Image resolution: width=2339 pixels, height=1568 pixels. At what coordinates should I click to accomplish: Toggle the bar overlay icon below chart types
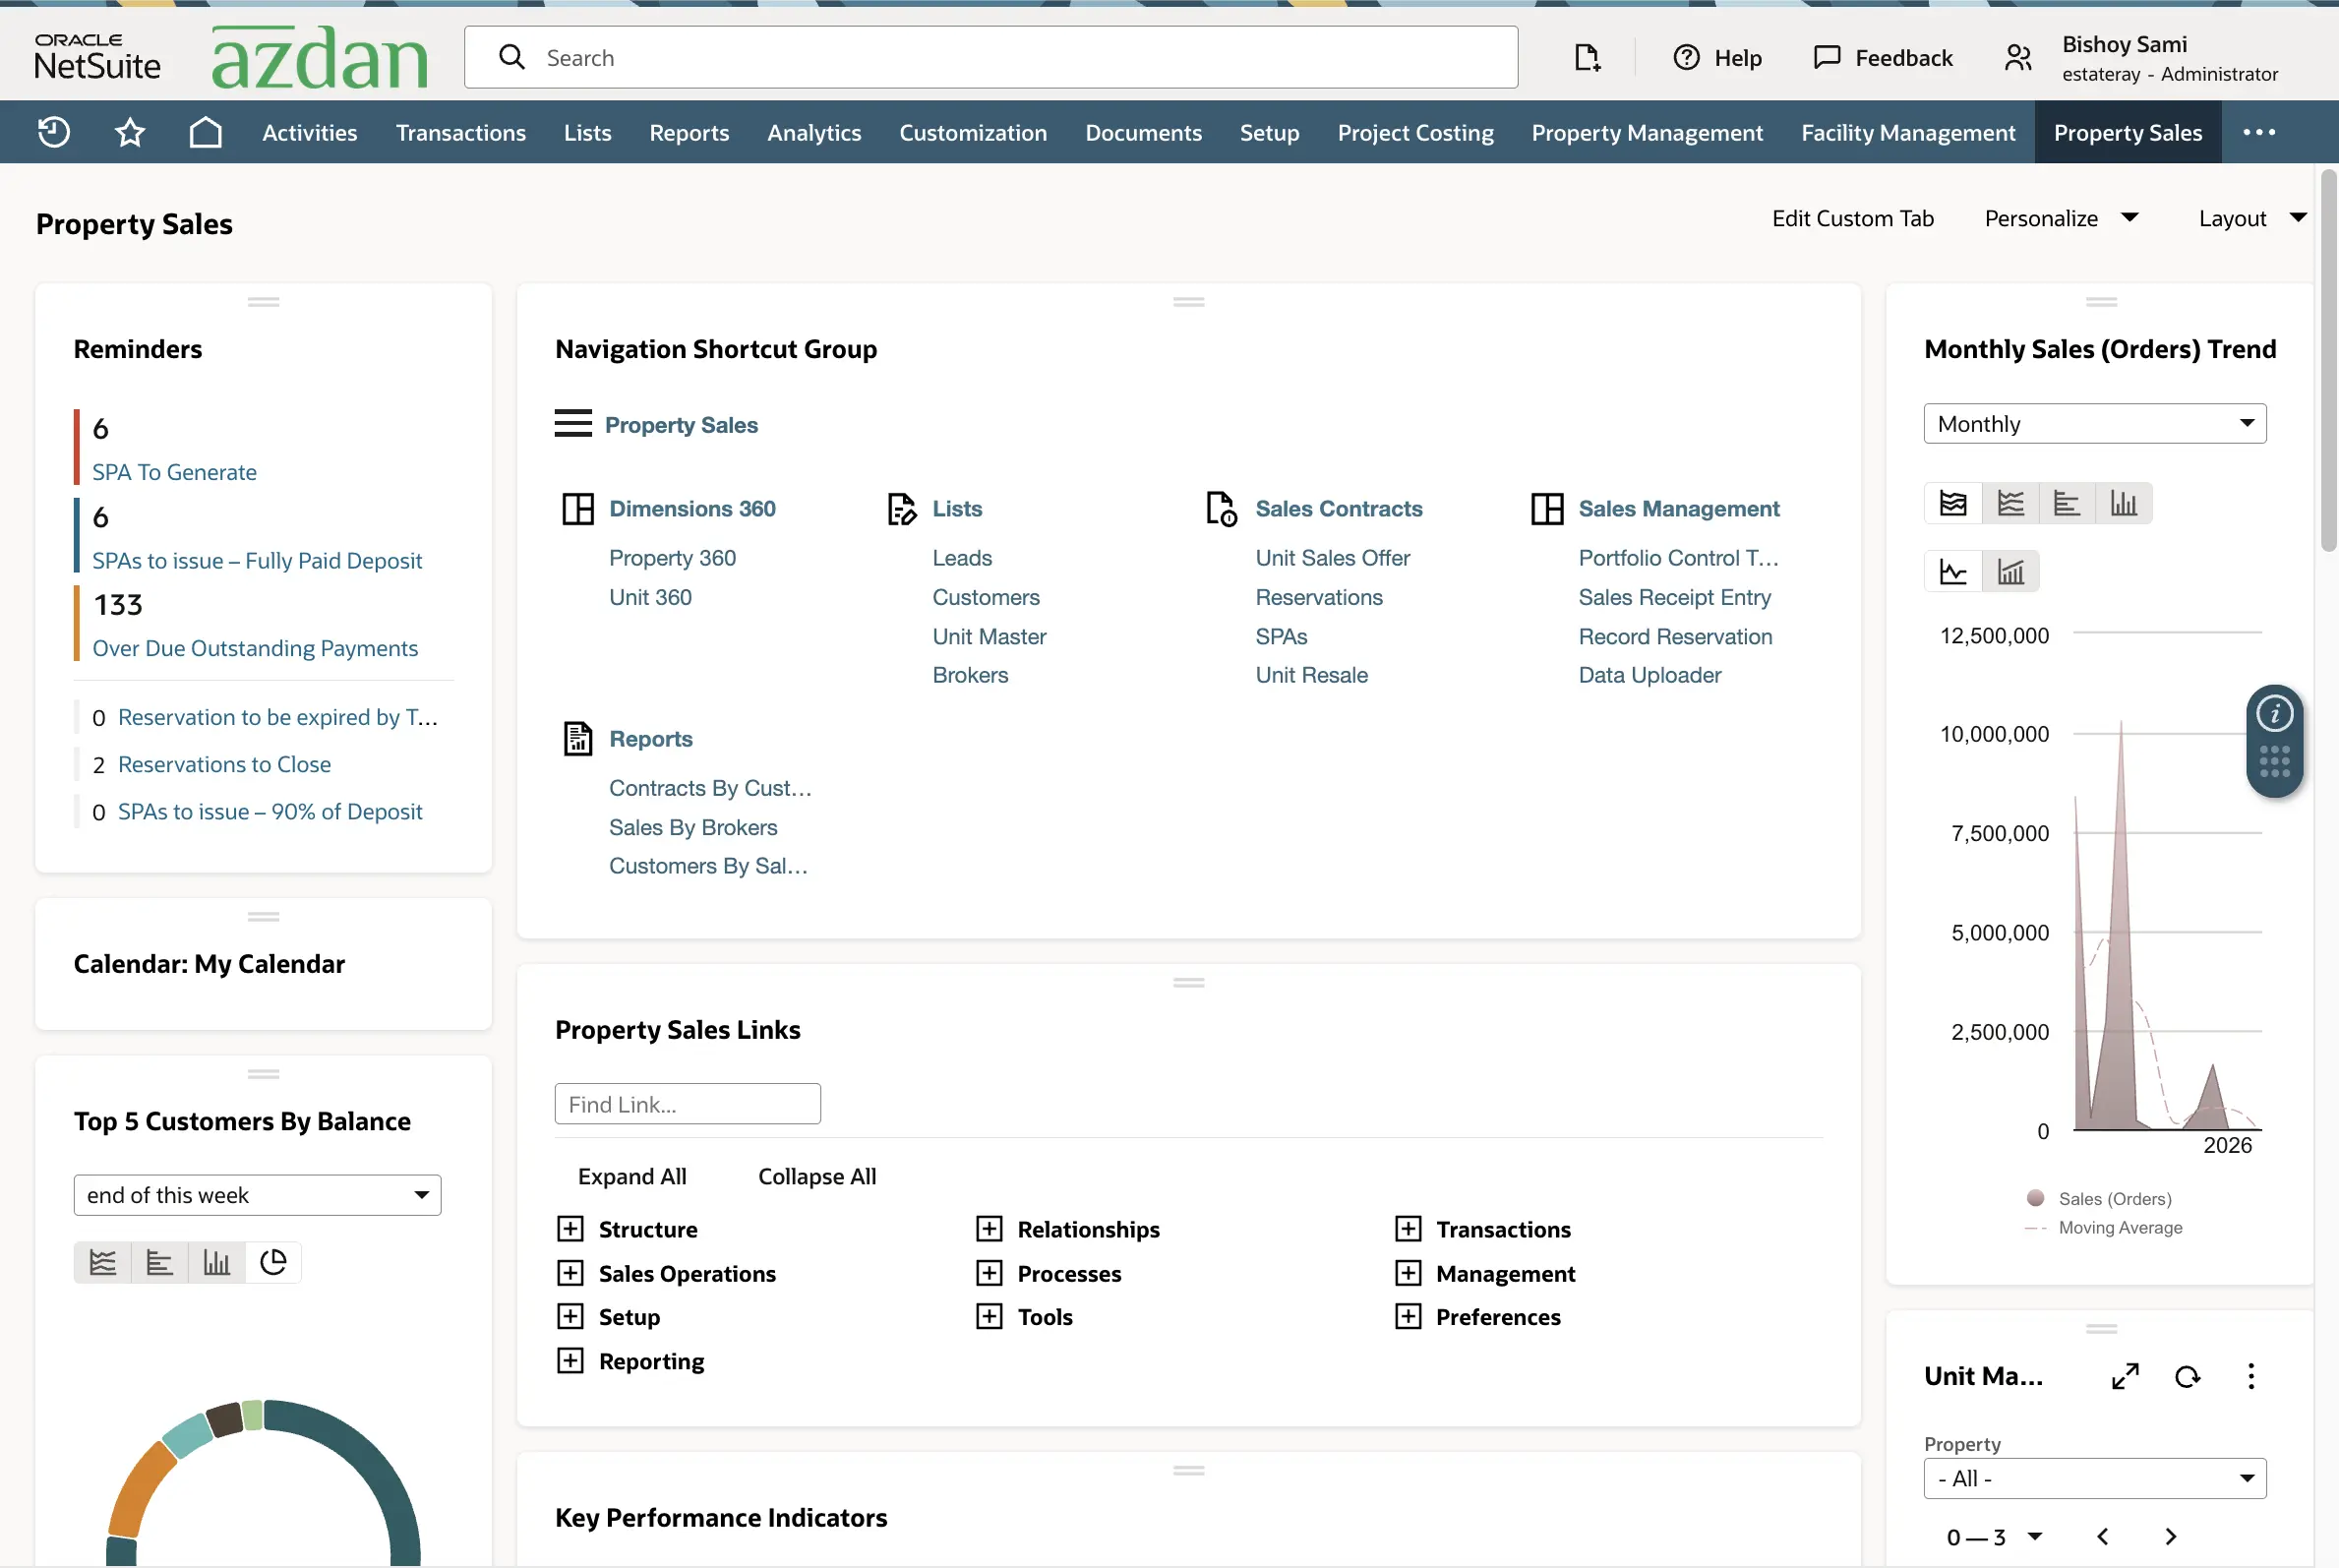tap(2010, 572)
